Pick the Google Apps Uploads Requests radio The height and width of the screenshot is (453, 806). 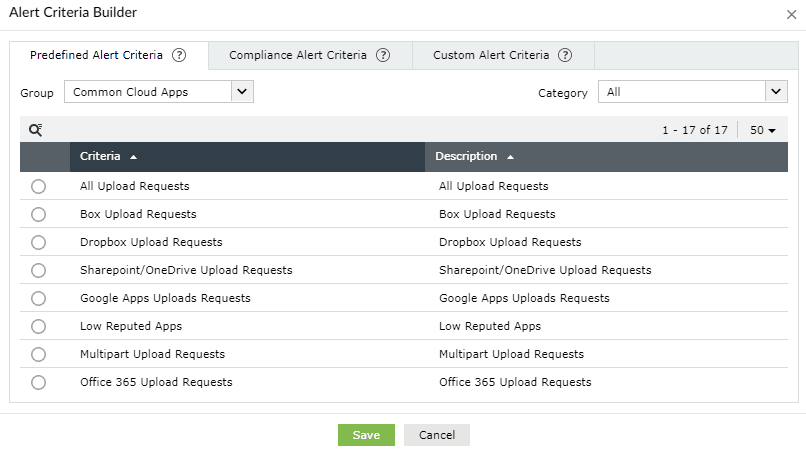(x=38, y=298)
